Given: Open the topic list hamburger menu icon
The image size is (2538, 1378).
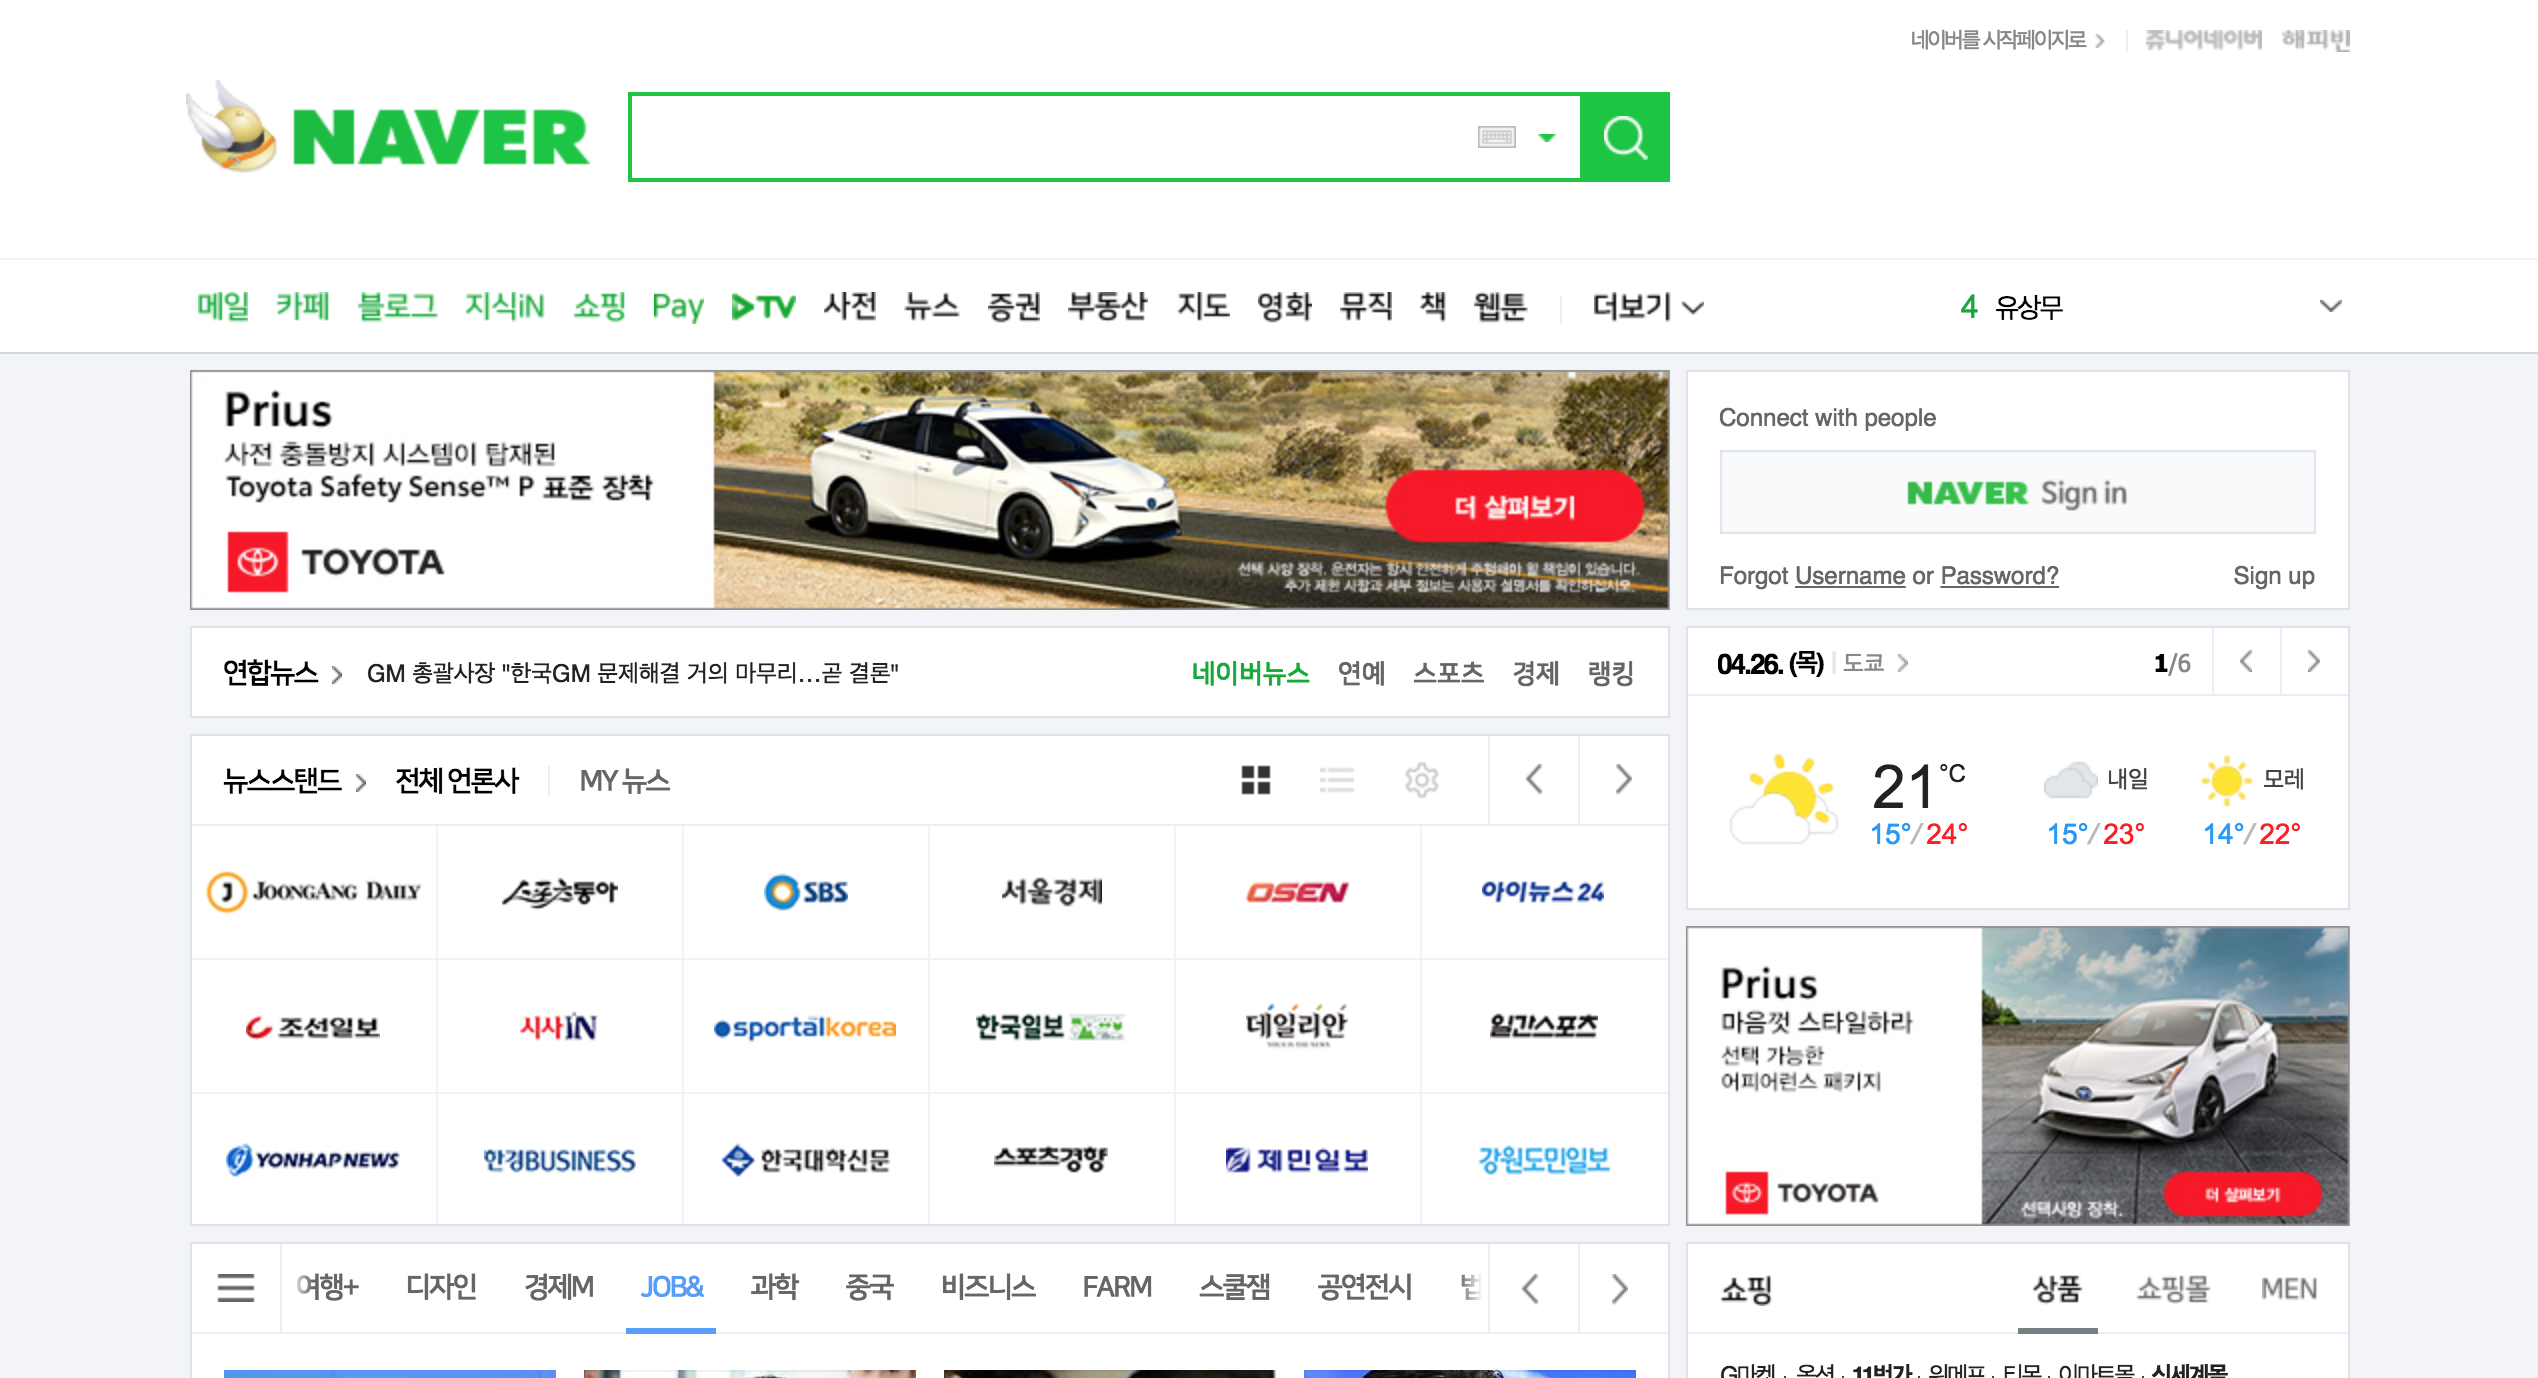Looking at the screenshot, I should click(x=236, y=1288).
